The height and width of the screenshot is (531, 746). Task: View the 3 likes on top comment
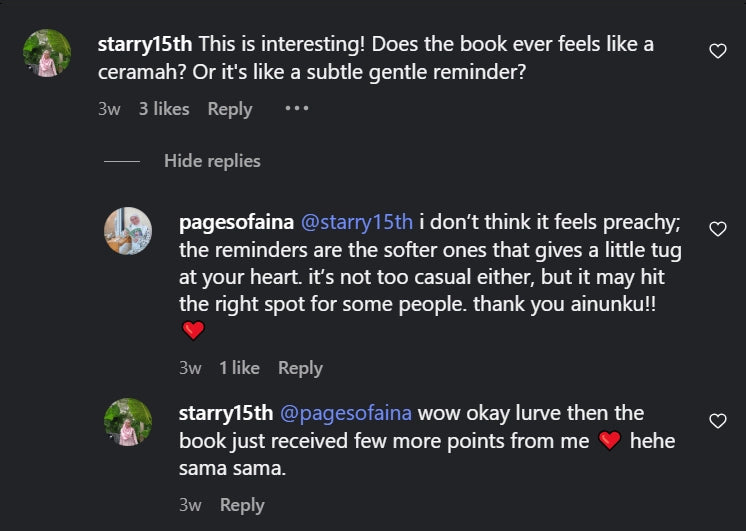(164, 109)
